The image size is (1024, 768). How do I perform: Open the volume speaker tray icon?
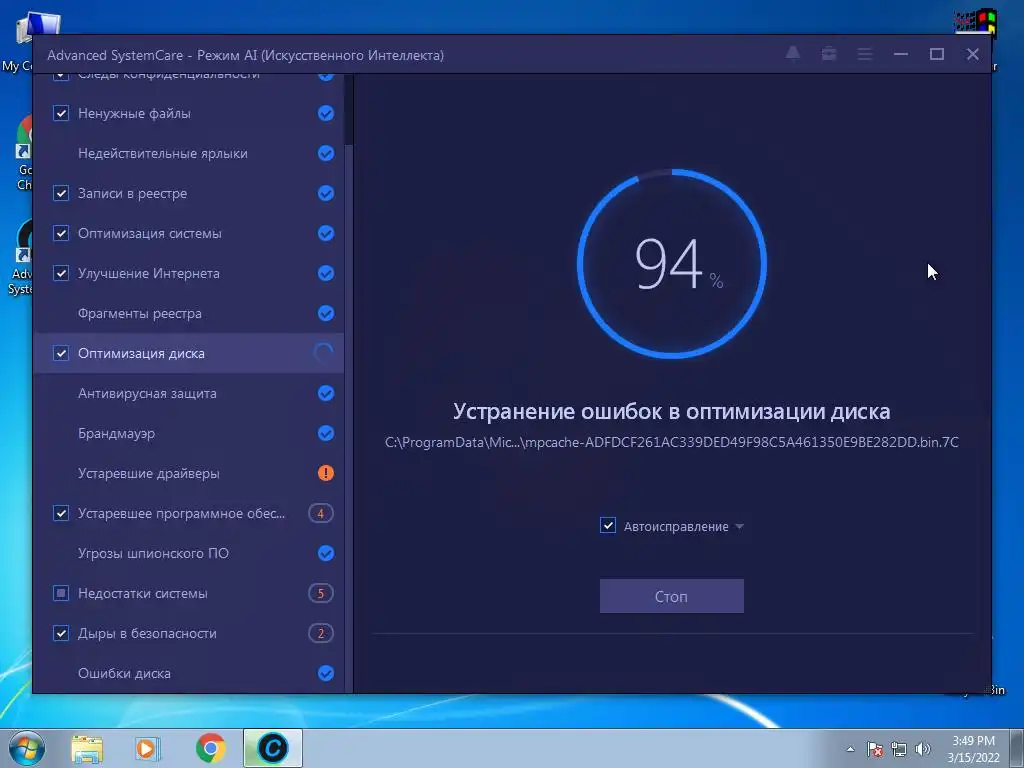(x=922, y=749)
